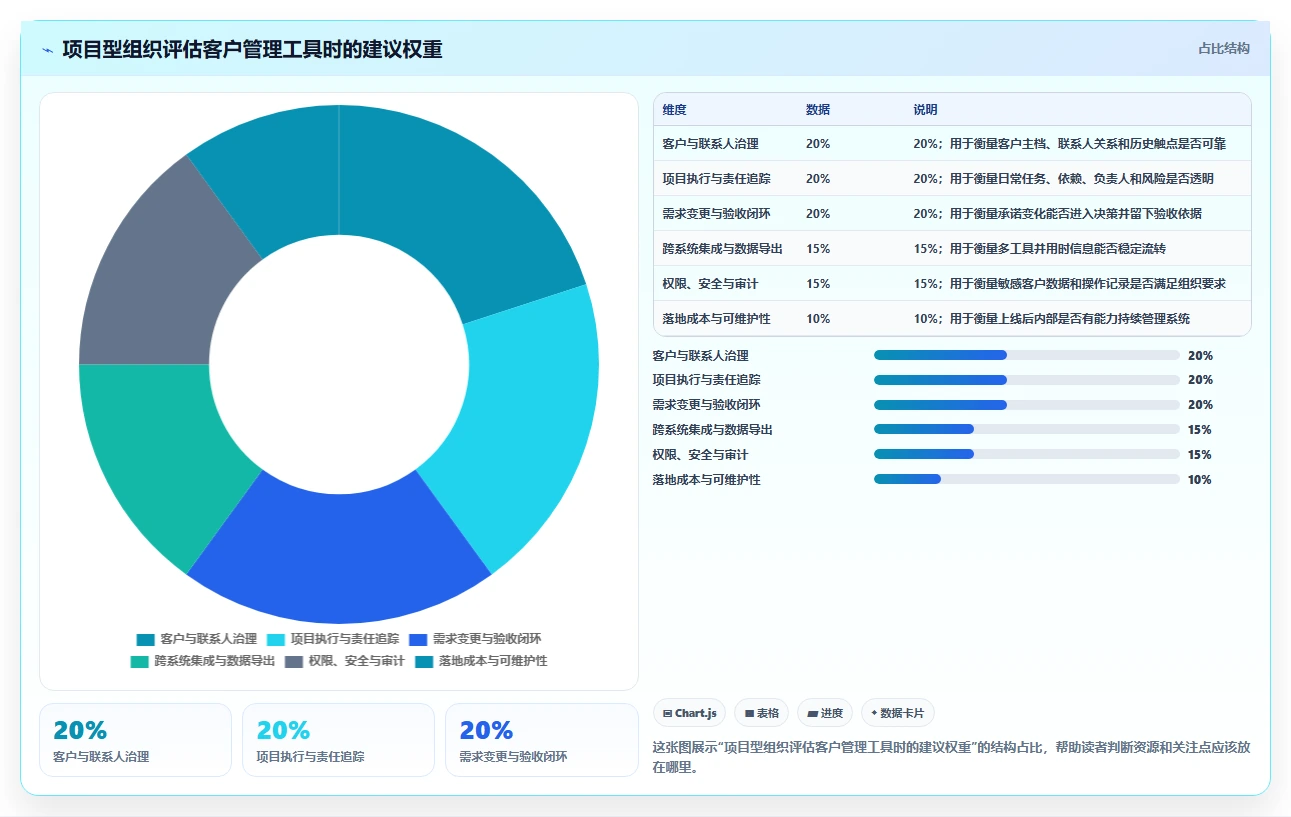The width and height of the screenshot is (1291, 817).
Task: Hide 权限、安全与审计 via its legend entry
Action: pyautogui.click(x=345, y=661)
